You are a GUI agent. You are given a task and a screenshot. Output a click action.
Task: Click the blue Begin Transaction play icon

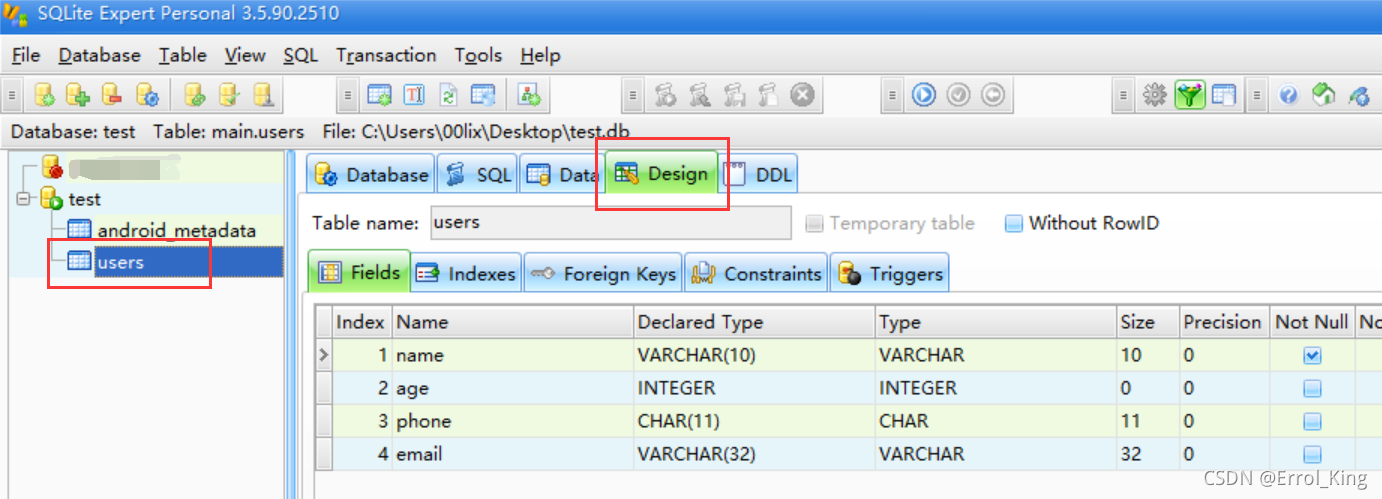click(924, 95)
